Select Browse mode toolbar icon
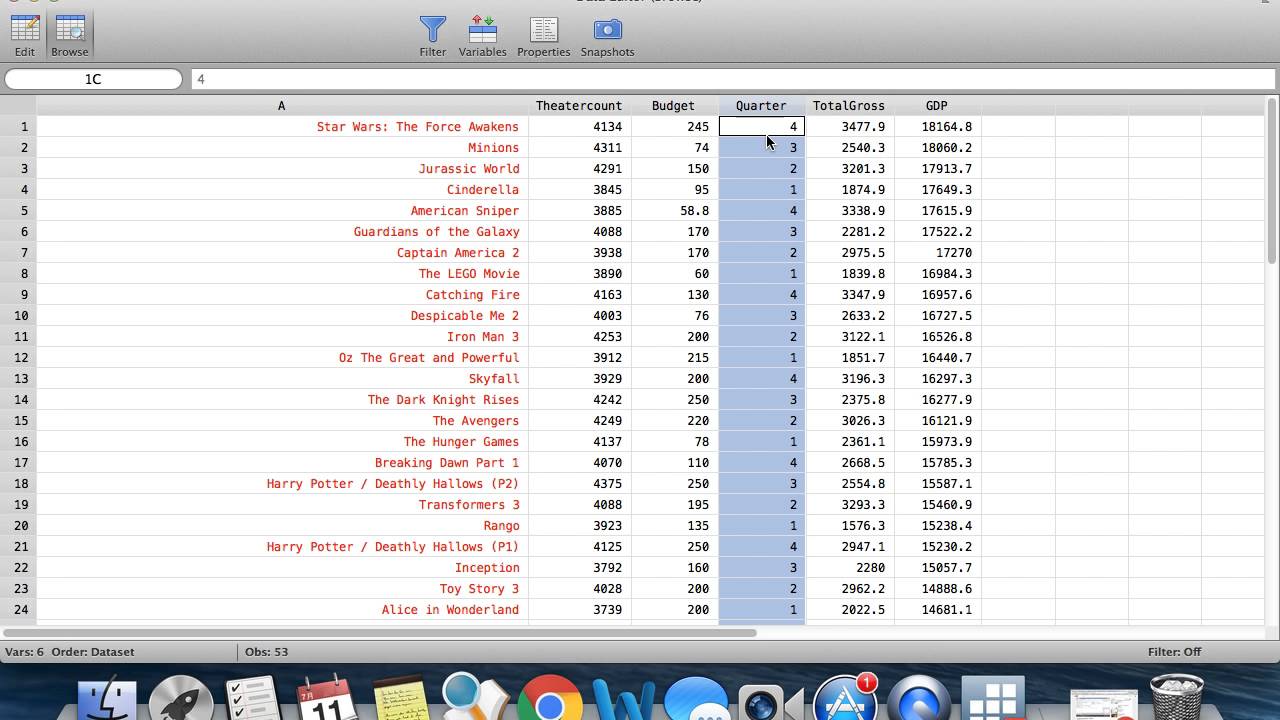 pos(70,36)
